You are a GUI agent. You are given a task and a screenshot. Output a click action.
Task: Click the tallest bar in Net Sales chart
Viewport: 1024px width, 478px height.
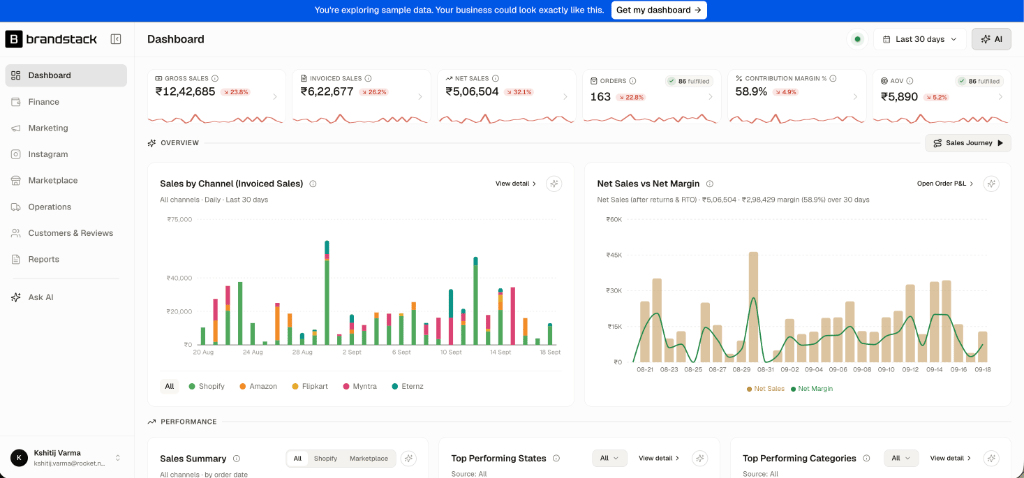click(753, 307)
